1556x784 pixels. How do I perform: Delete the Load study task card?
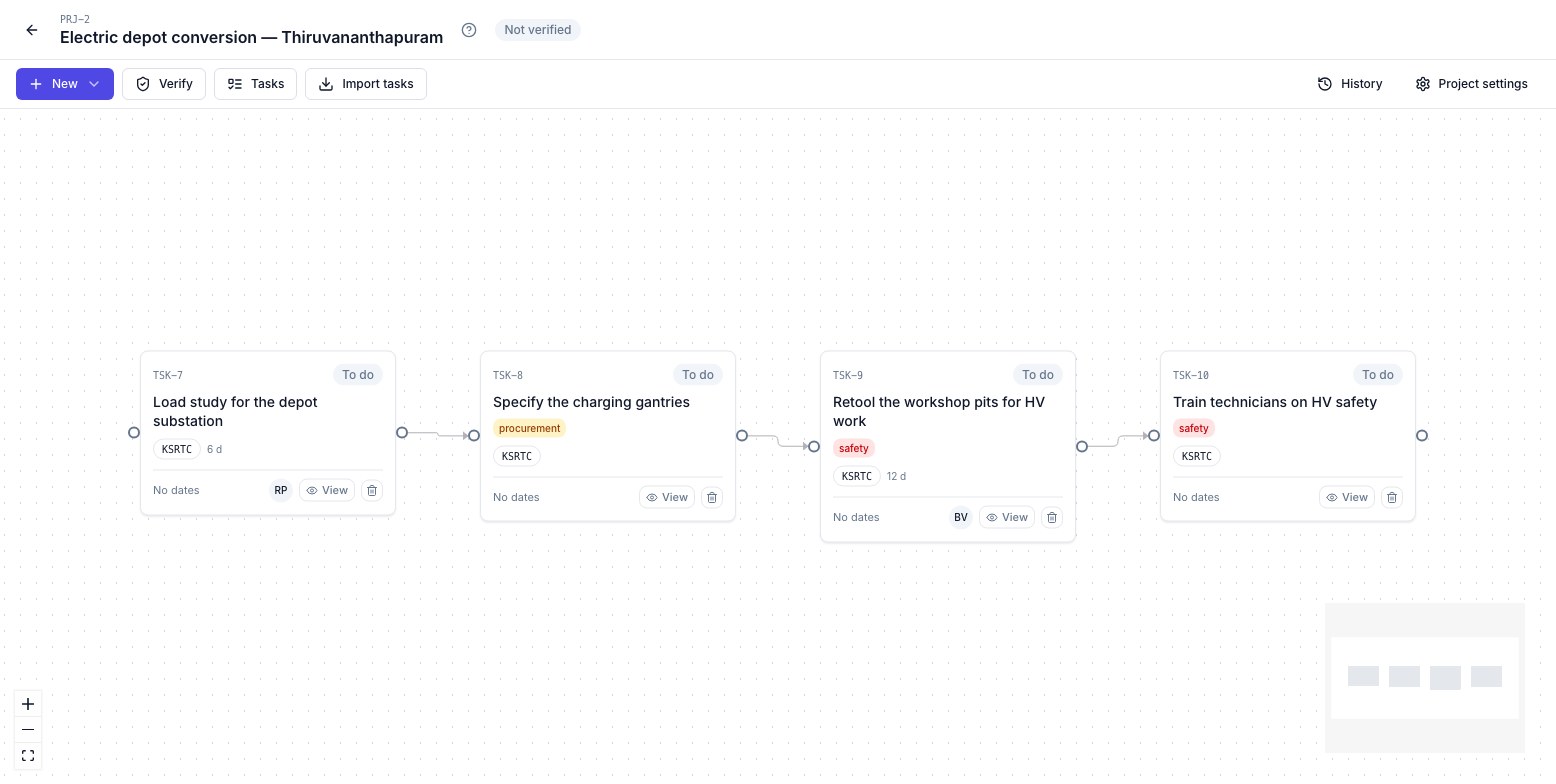pos(372,490)
